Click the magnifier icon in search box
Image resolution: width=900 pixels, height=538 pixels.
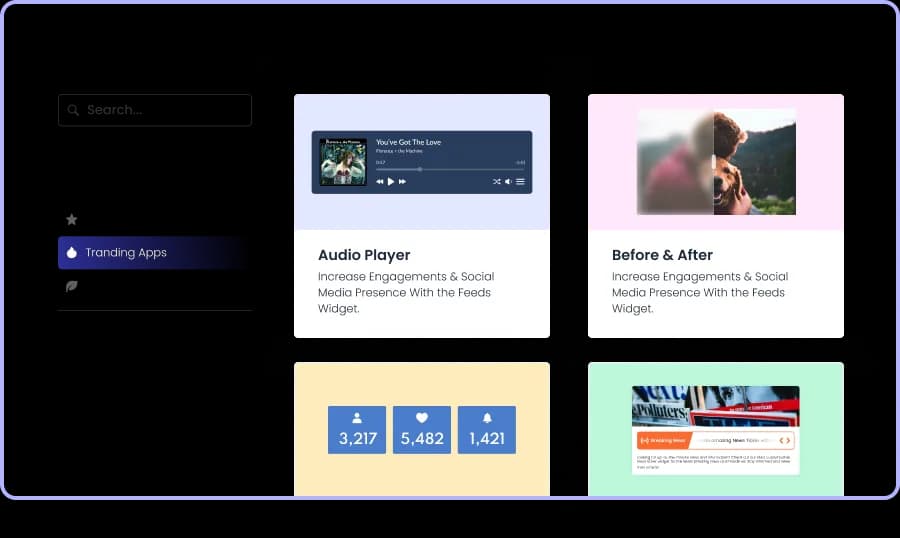(73, 110)
